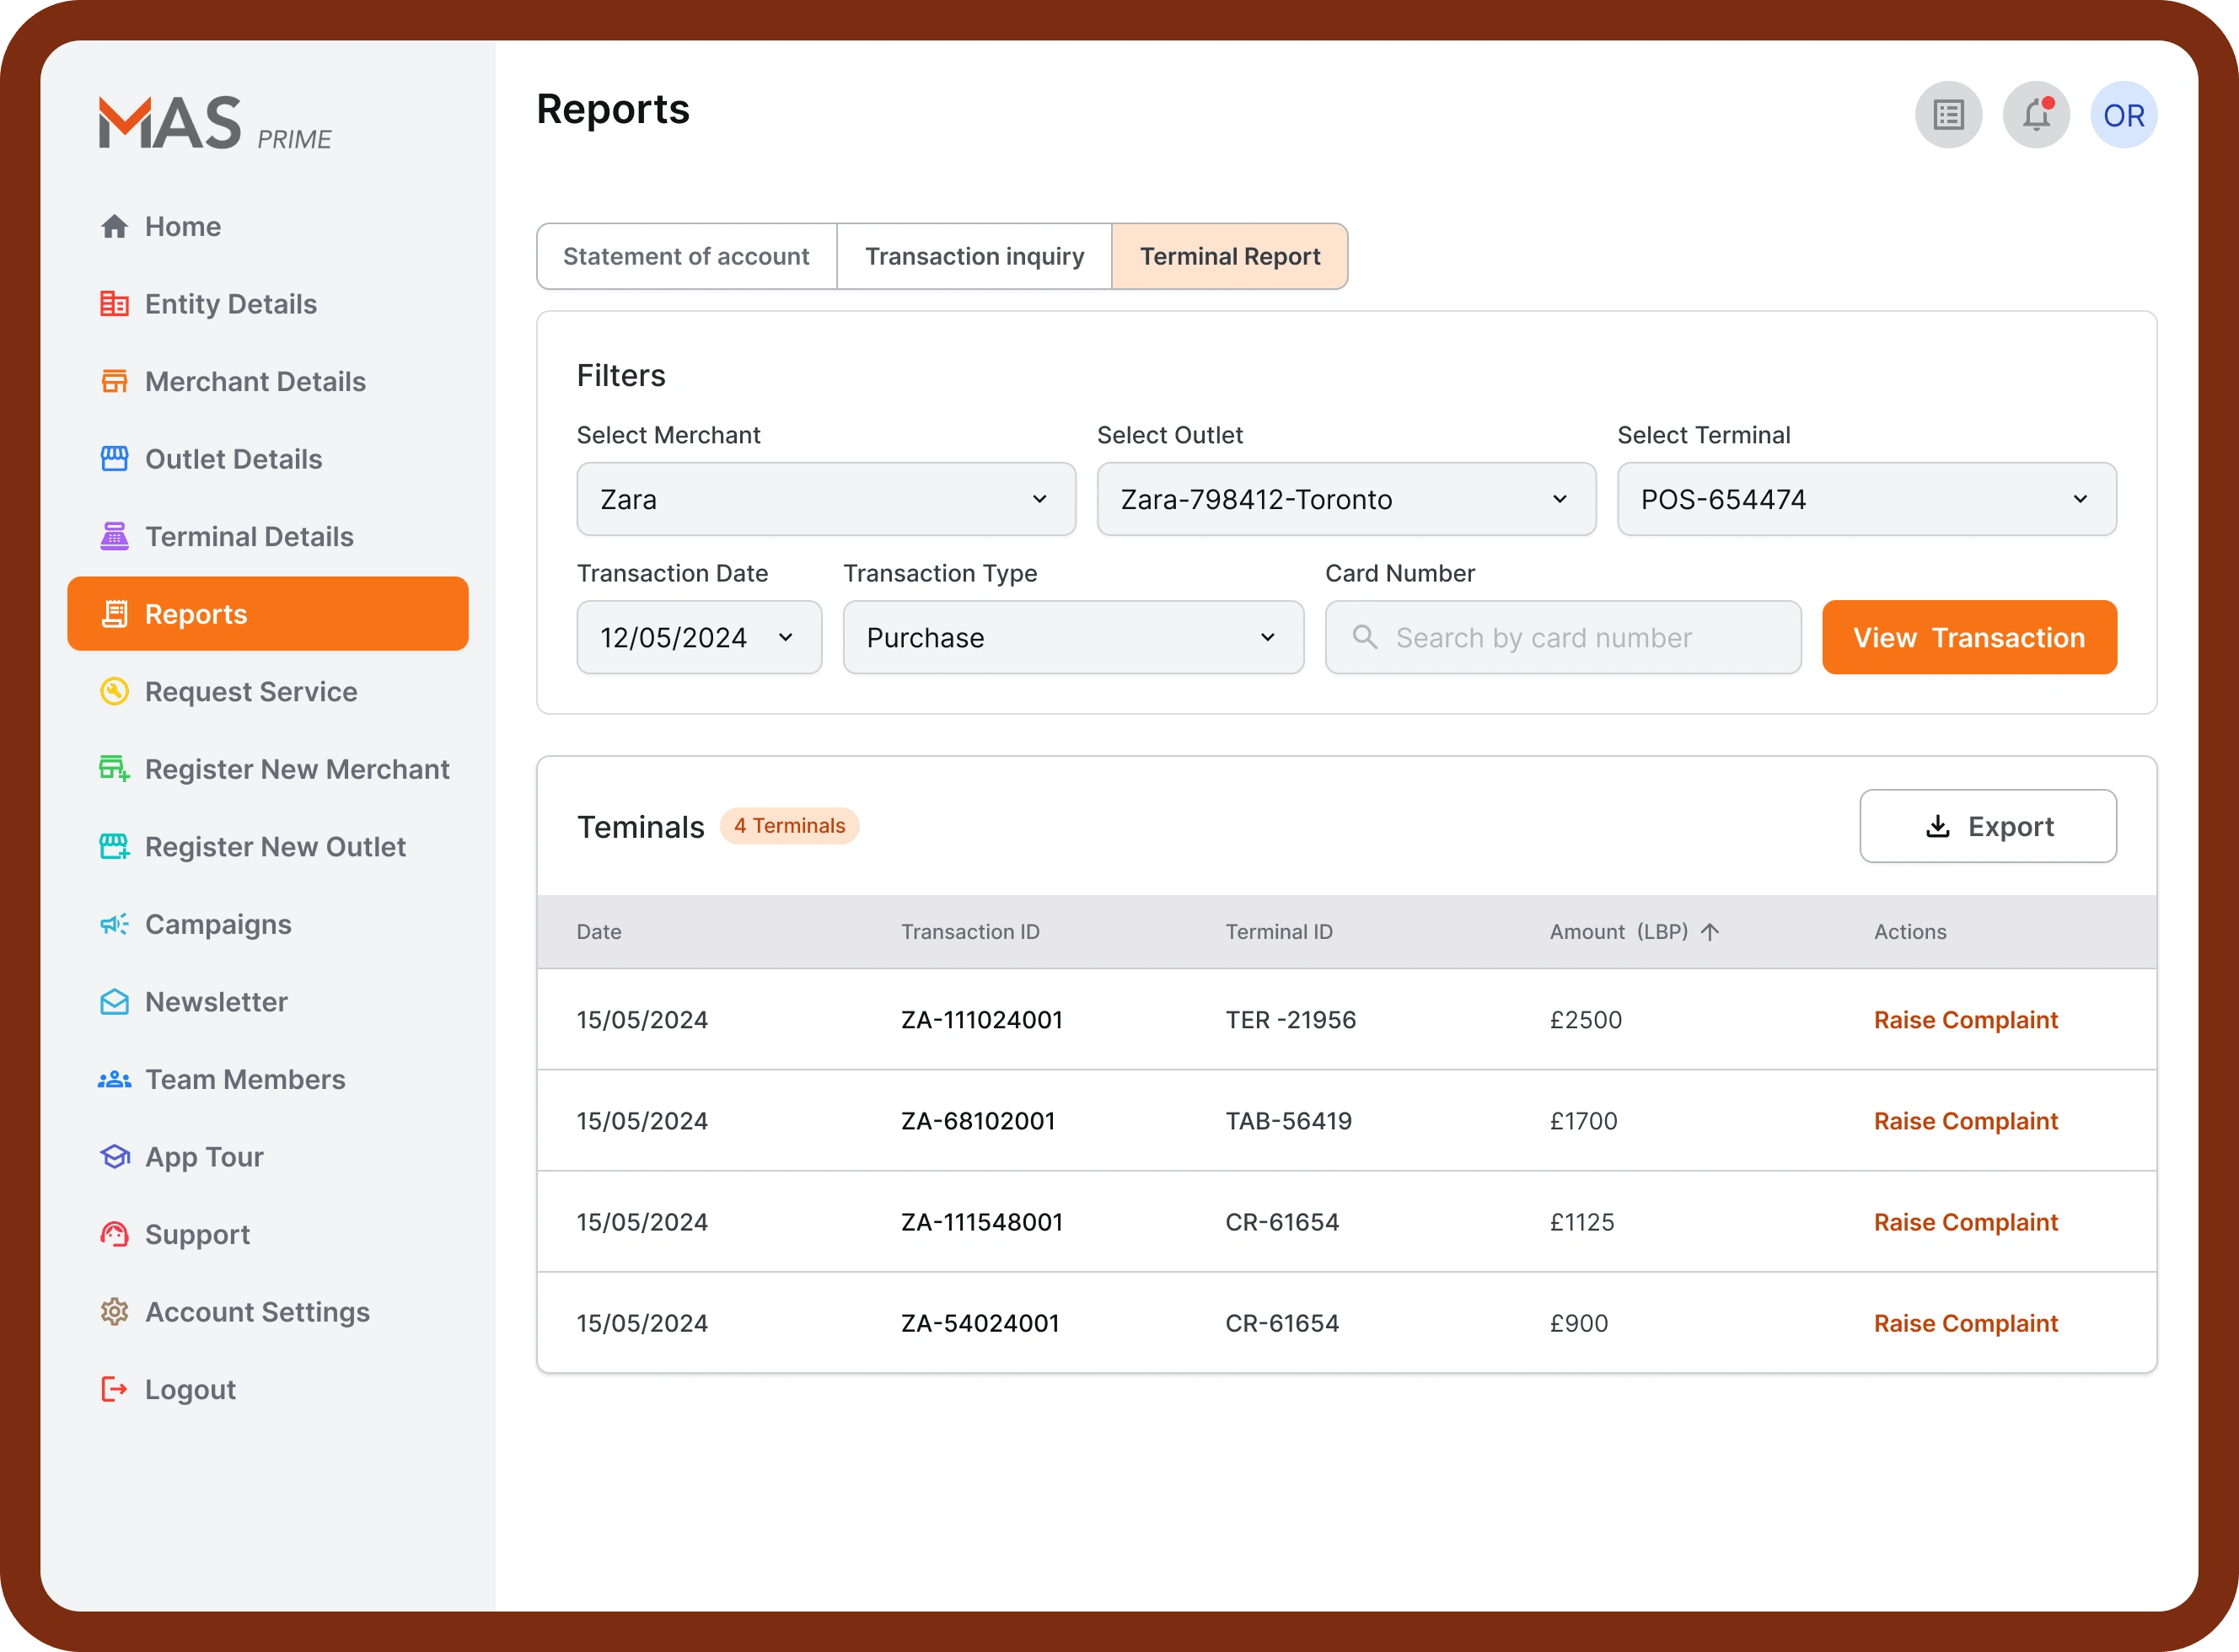Click the View Transaction button
Screen dimensions: 2239x1652
tap(1968, 635)
